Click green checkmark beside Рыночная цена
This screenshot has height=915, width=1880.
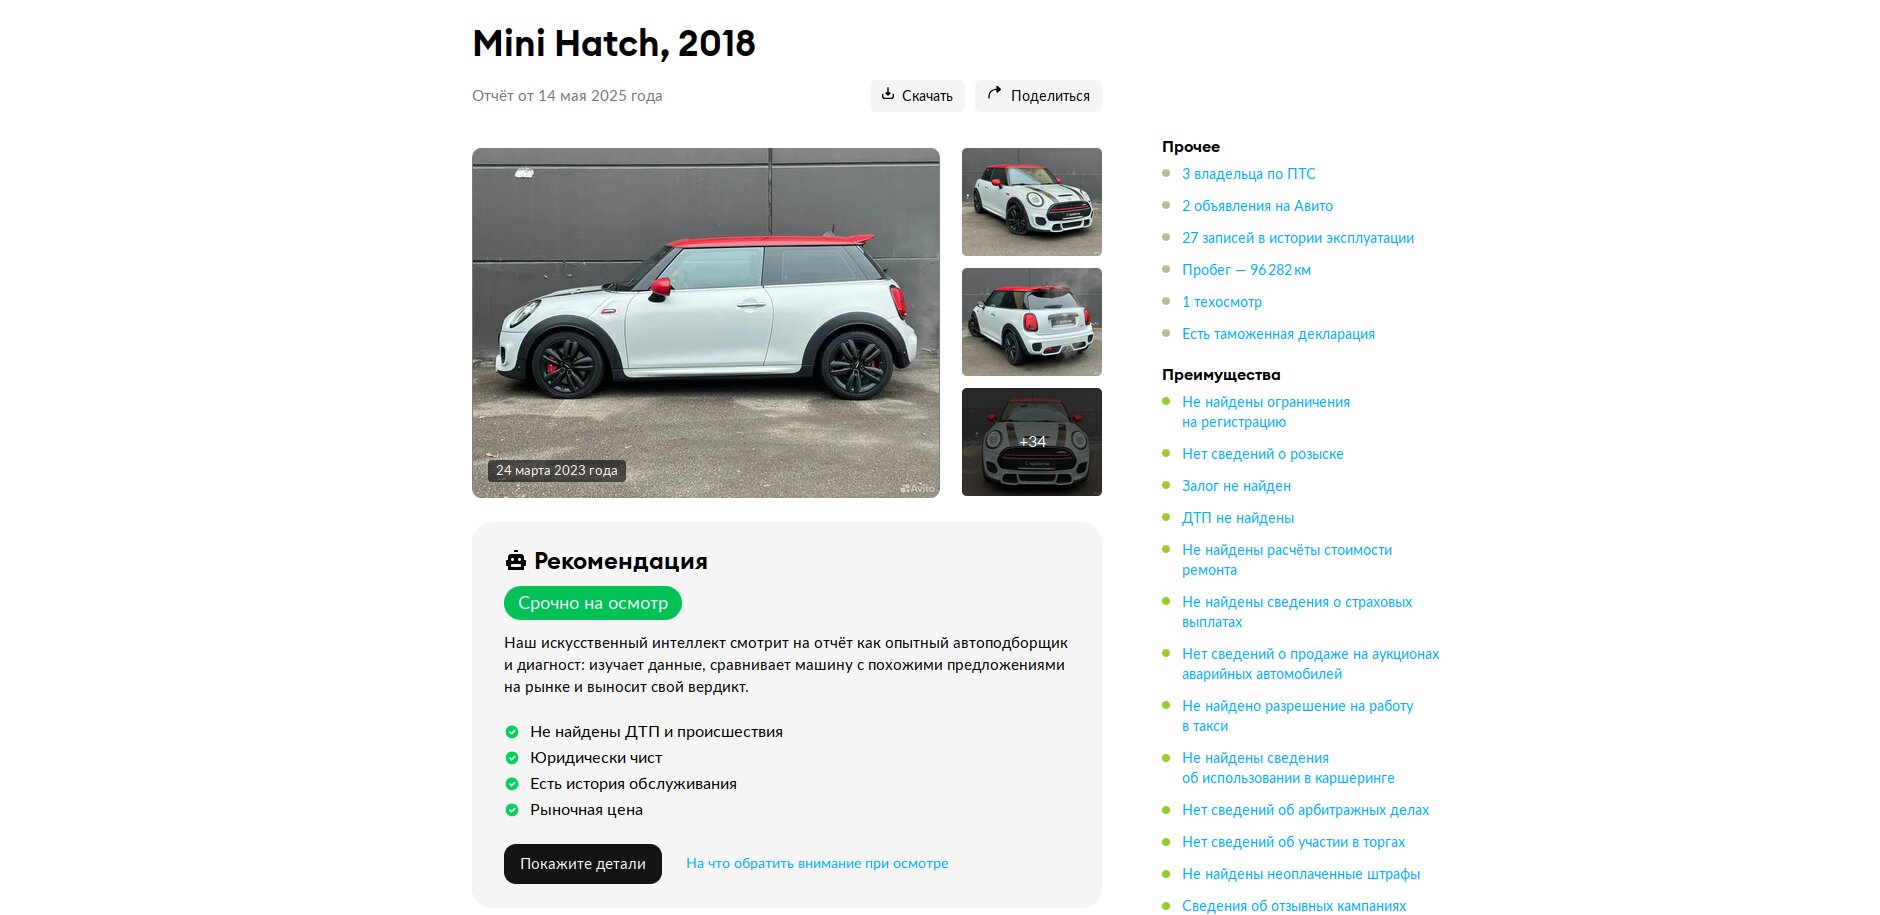coord(512,810)
